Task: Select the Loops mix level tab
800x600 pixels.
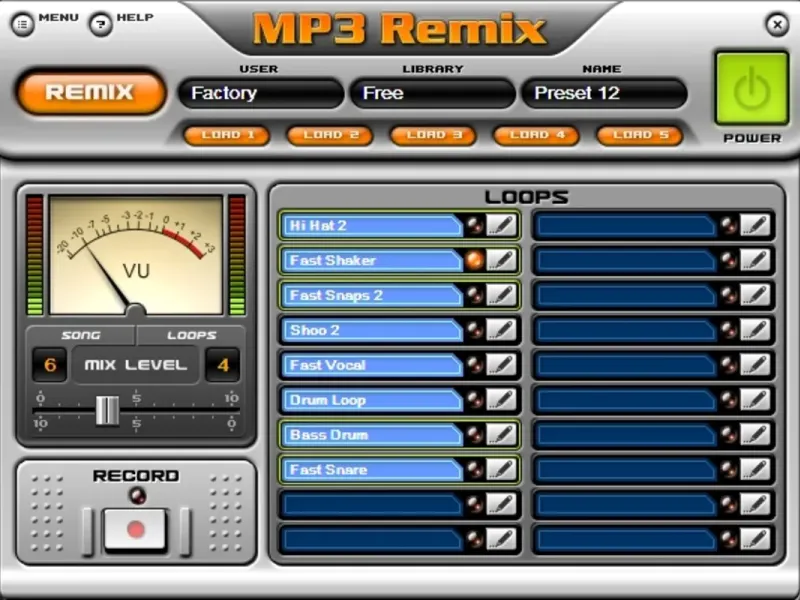Action: tap(191, 335)
